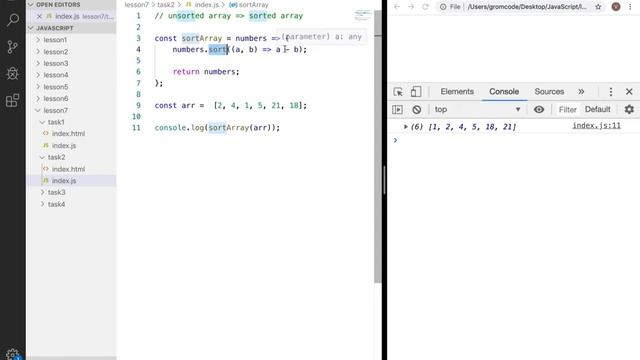Click the editor minimap preview
640x360 pixels.
coord(362,16)
